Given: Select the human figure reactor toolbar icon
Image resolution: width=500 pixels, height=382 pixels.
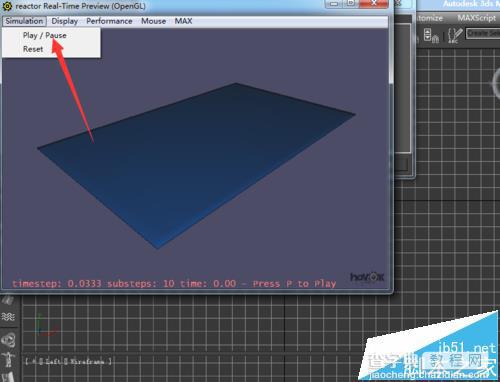Looking at the screenshot, I should [x=8, y=359].
